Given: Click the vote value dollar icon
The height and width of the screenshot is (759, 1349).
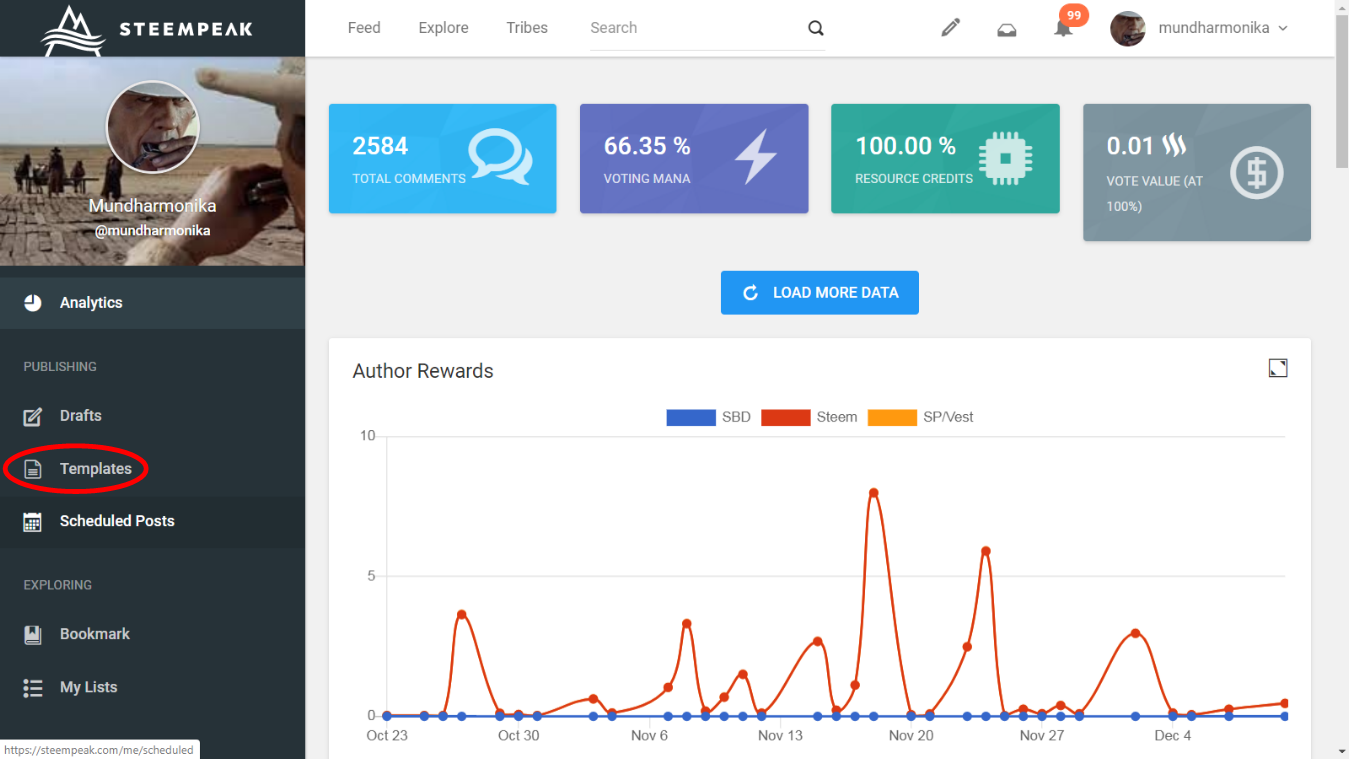Looking at the screenshot, I should [x=1257, y=173].
